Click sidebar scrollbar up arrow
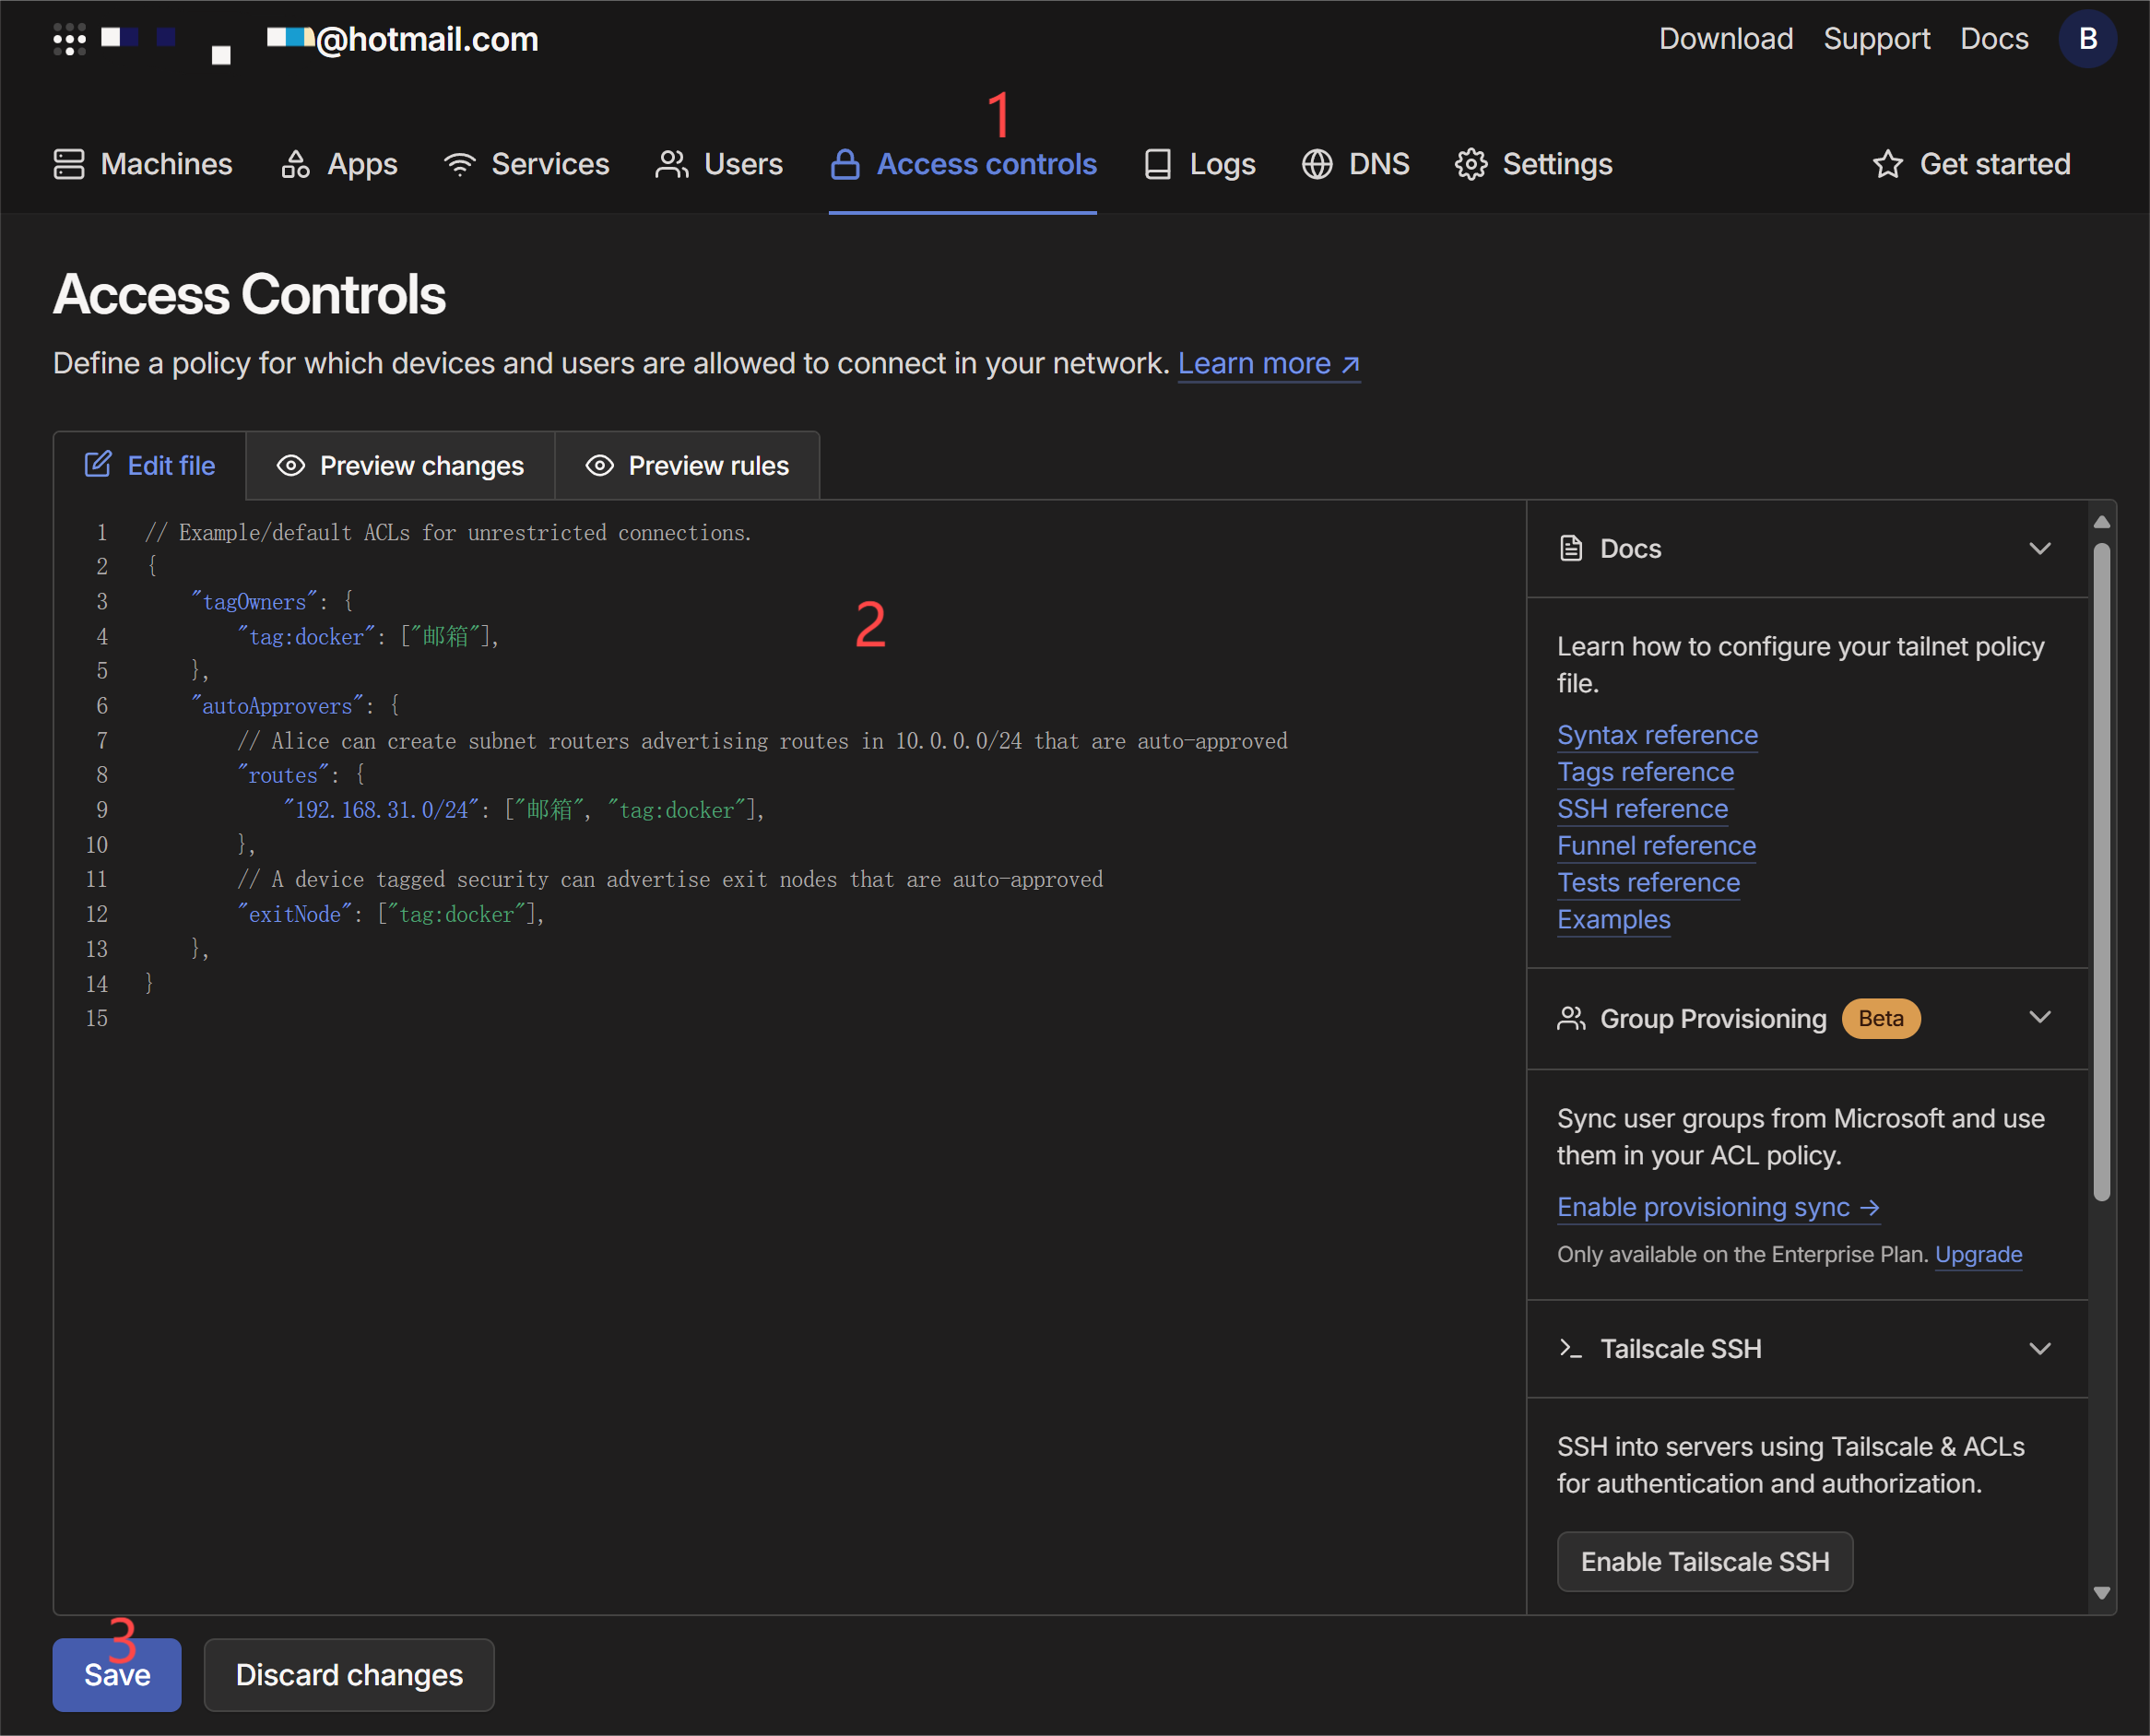This screenshot has width=2150, height=1736. 2101,522
